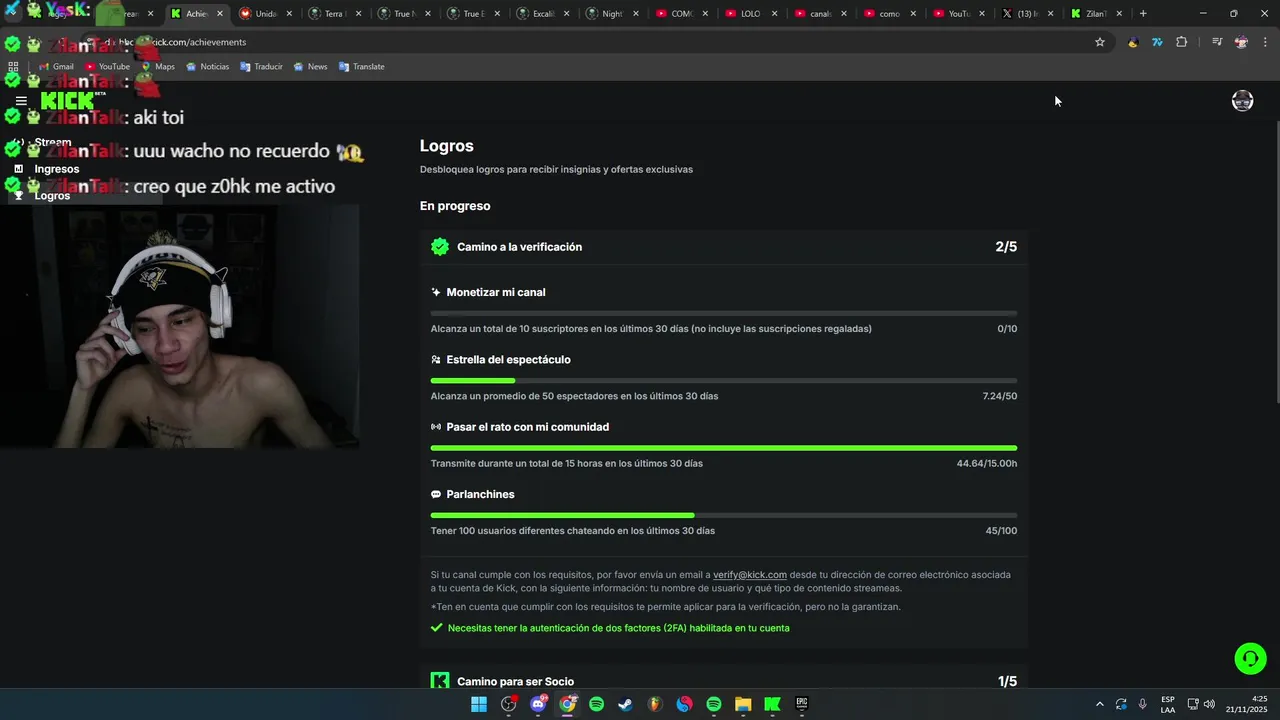Open FL Studio from the taskbar
This screenshot has height=720, width=1280.
click(655, 704)
